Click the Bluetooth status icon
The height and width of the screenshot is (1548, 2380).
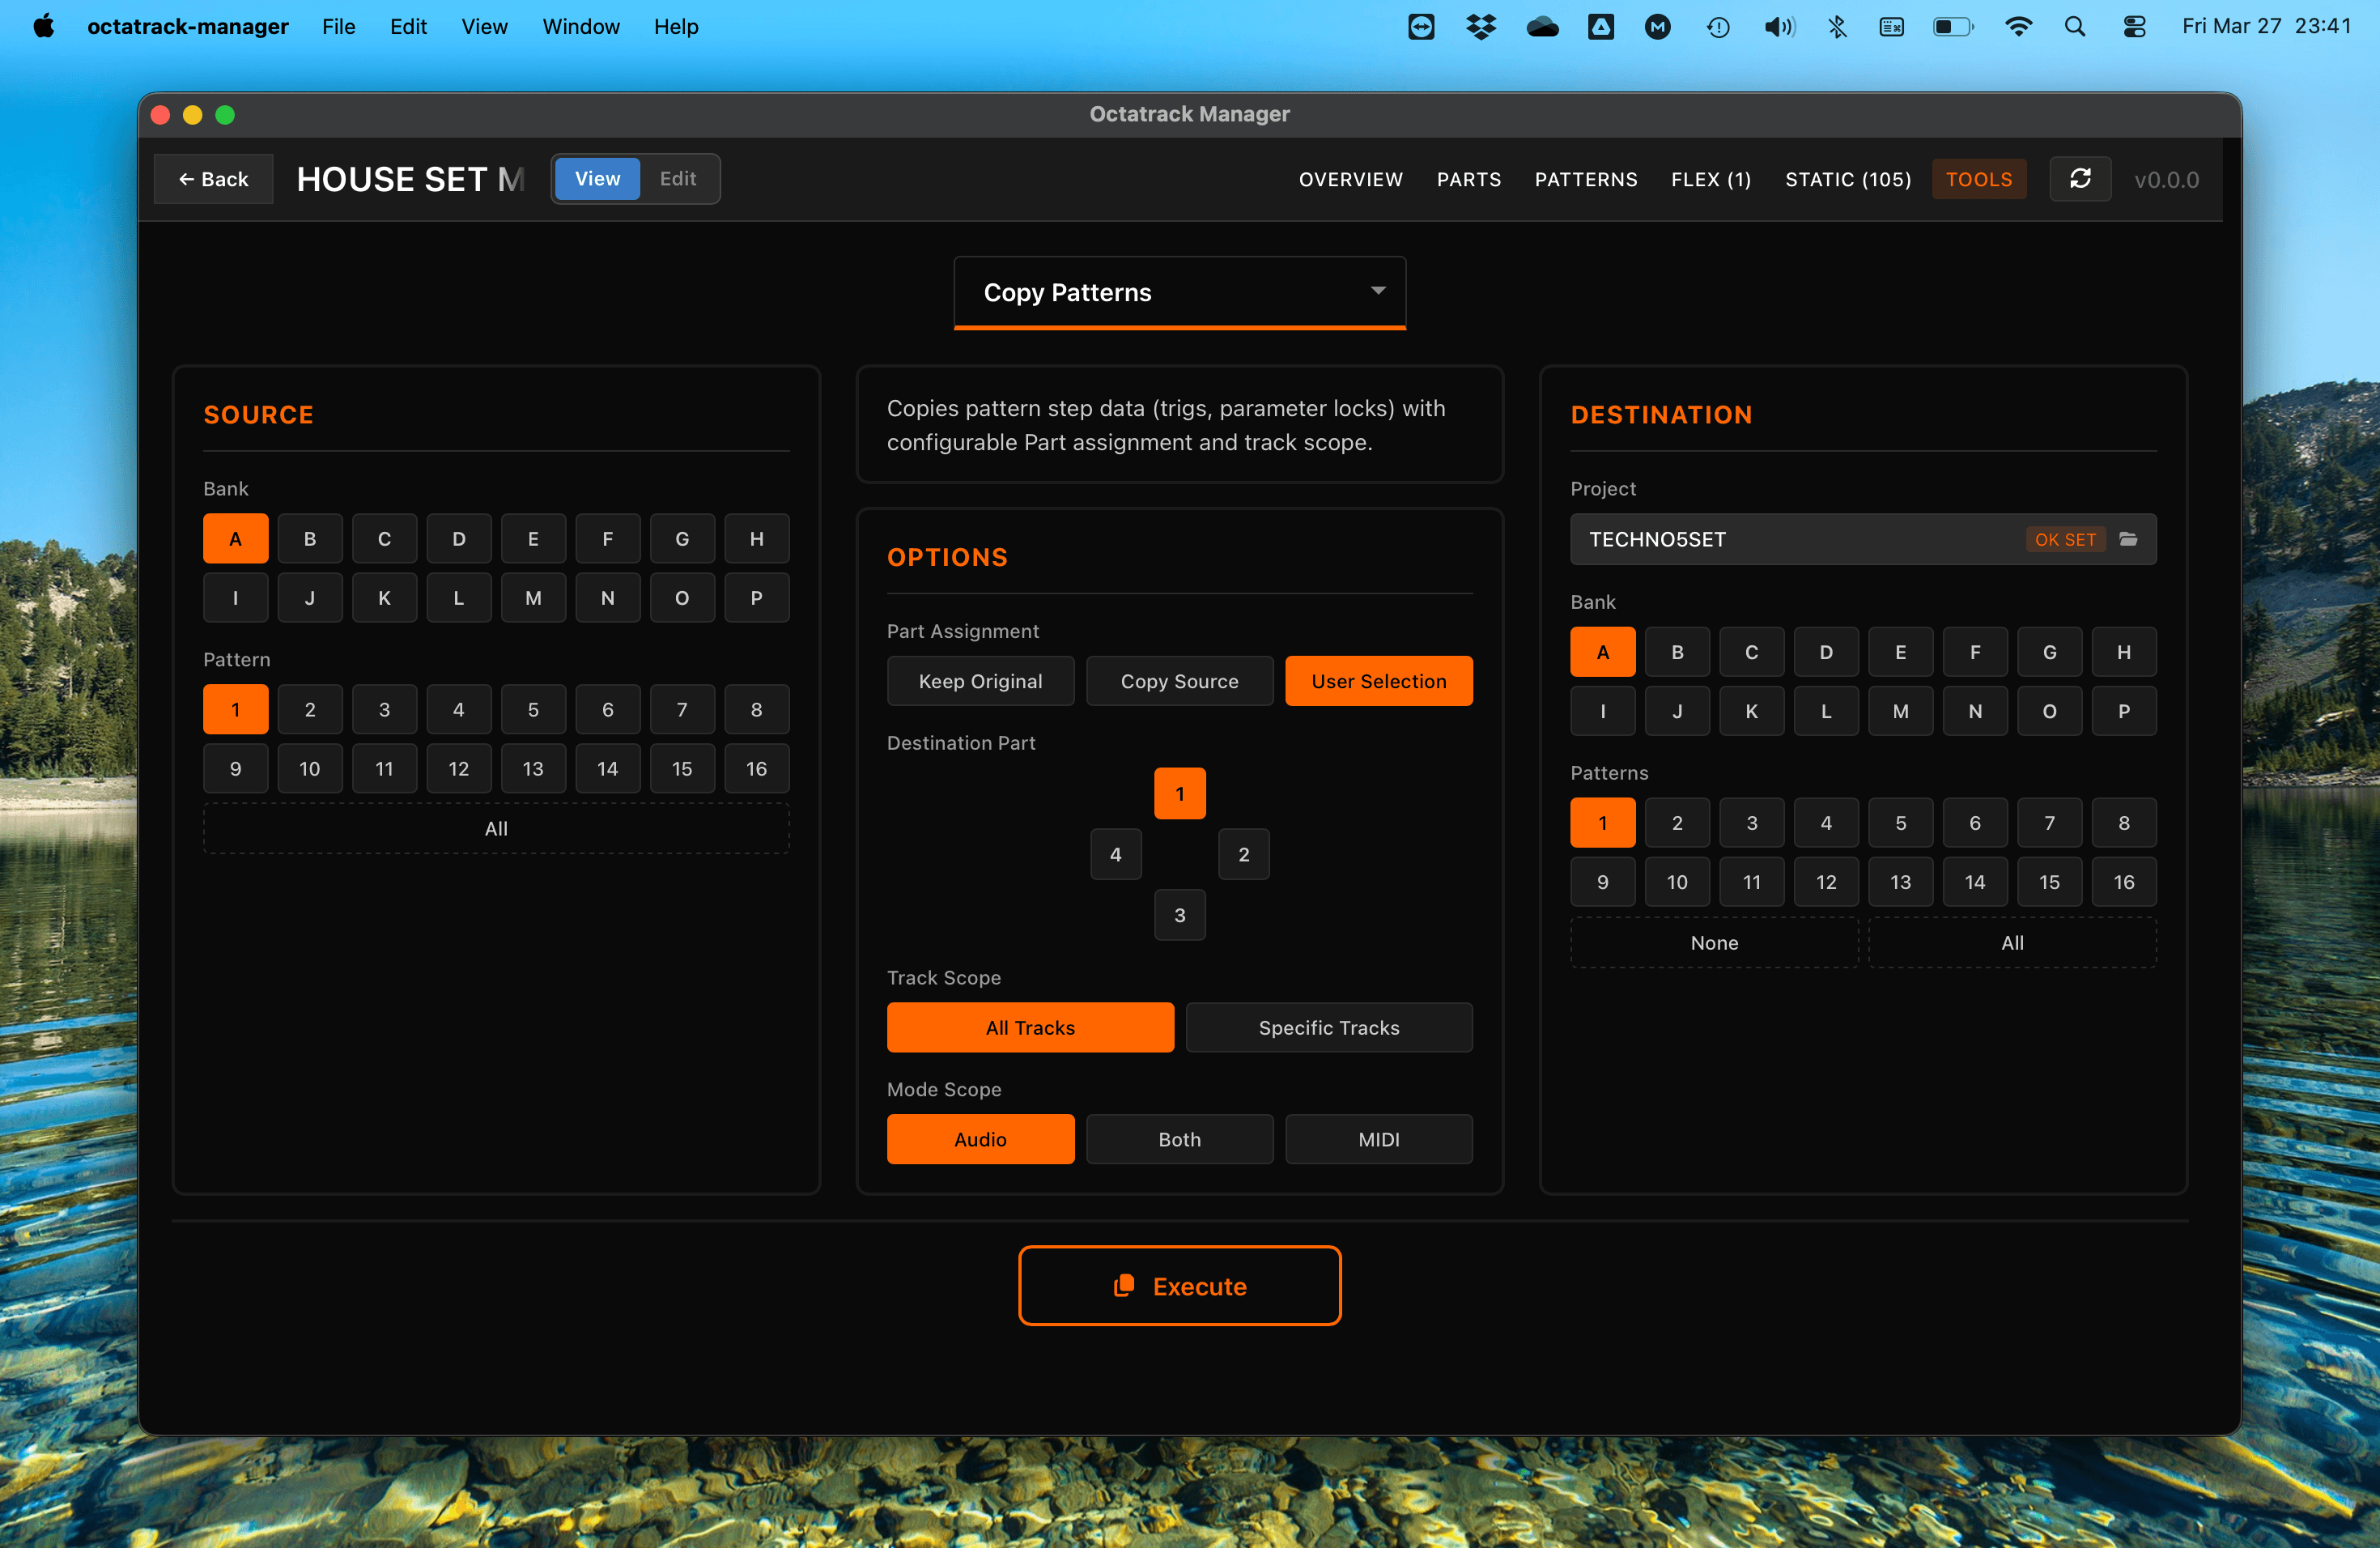pos(1838,27)
